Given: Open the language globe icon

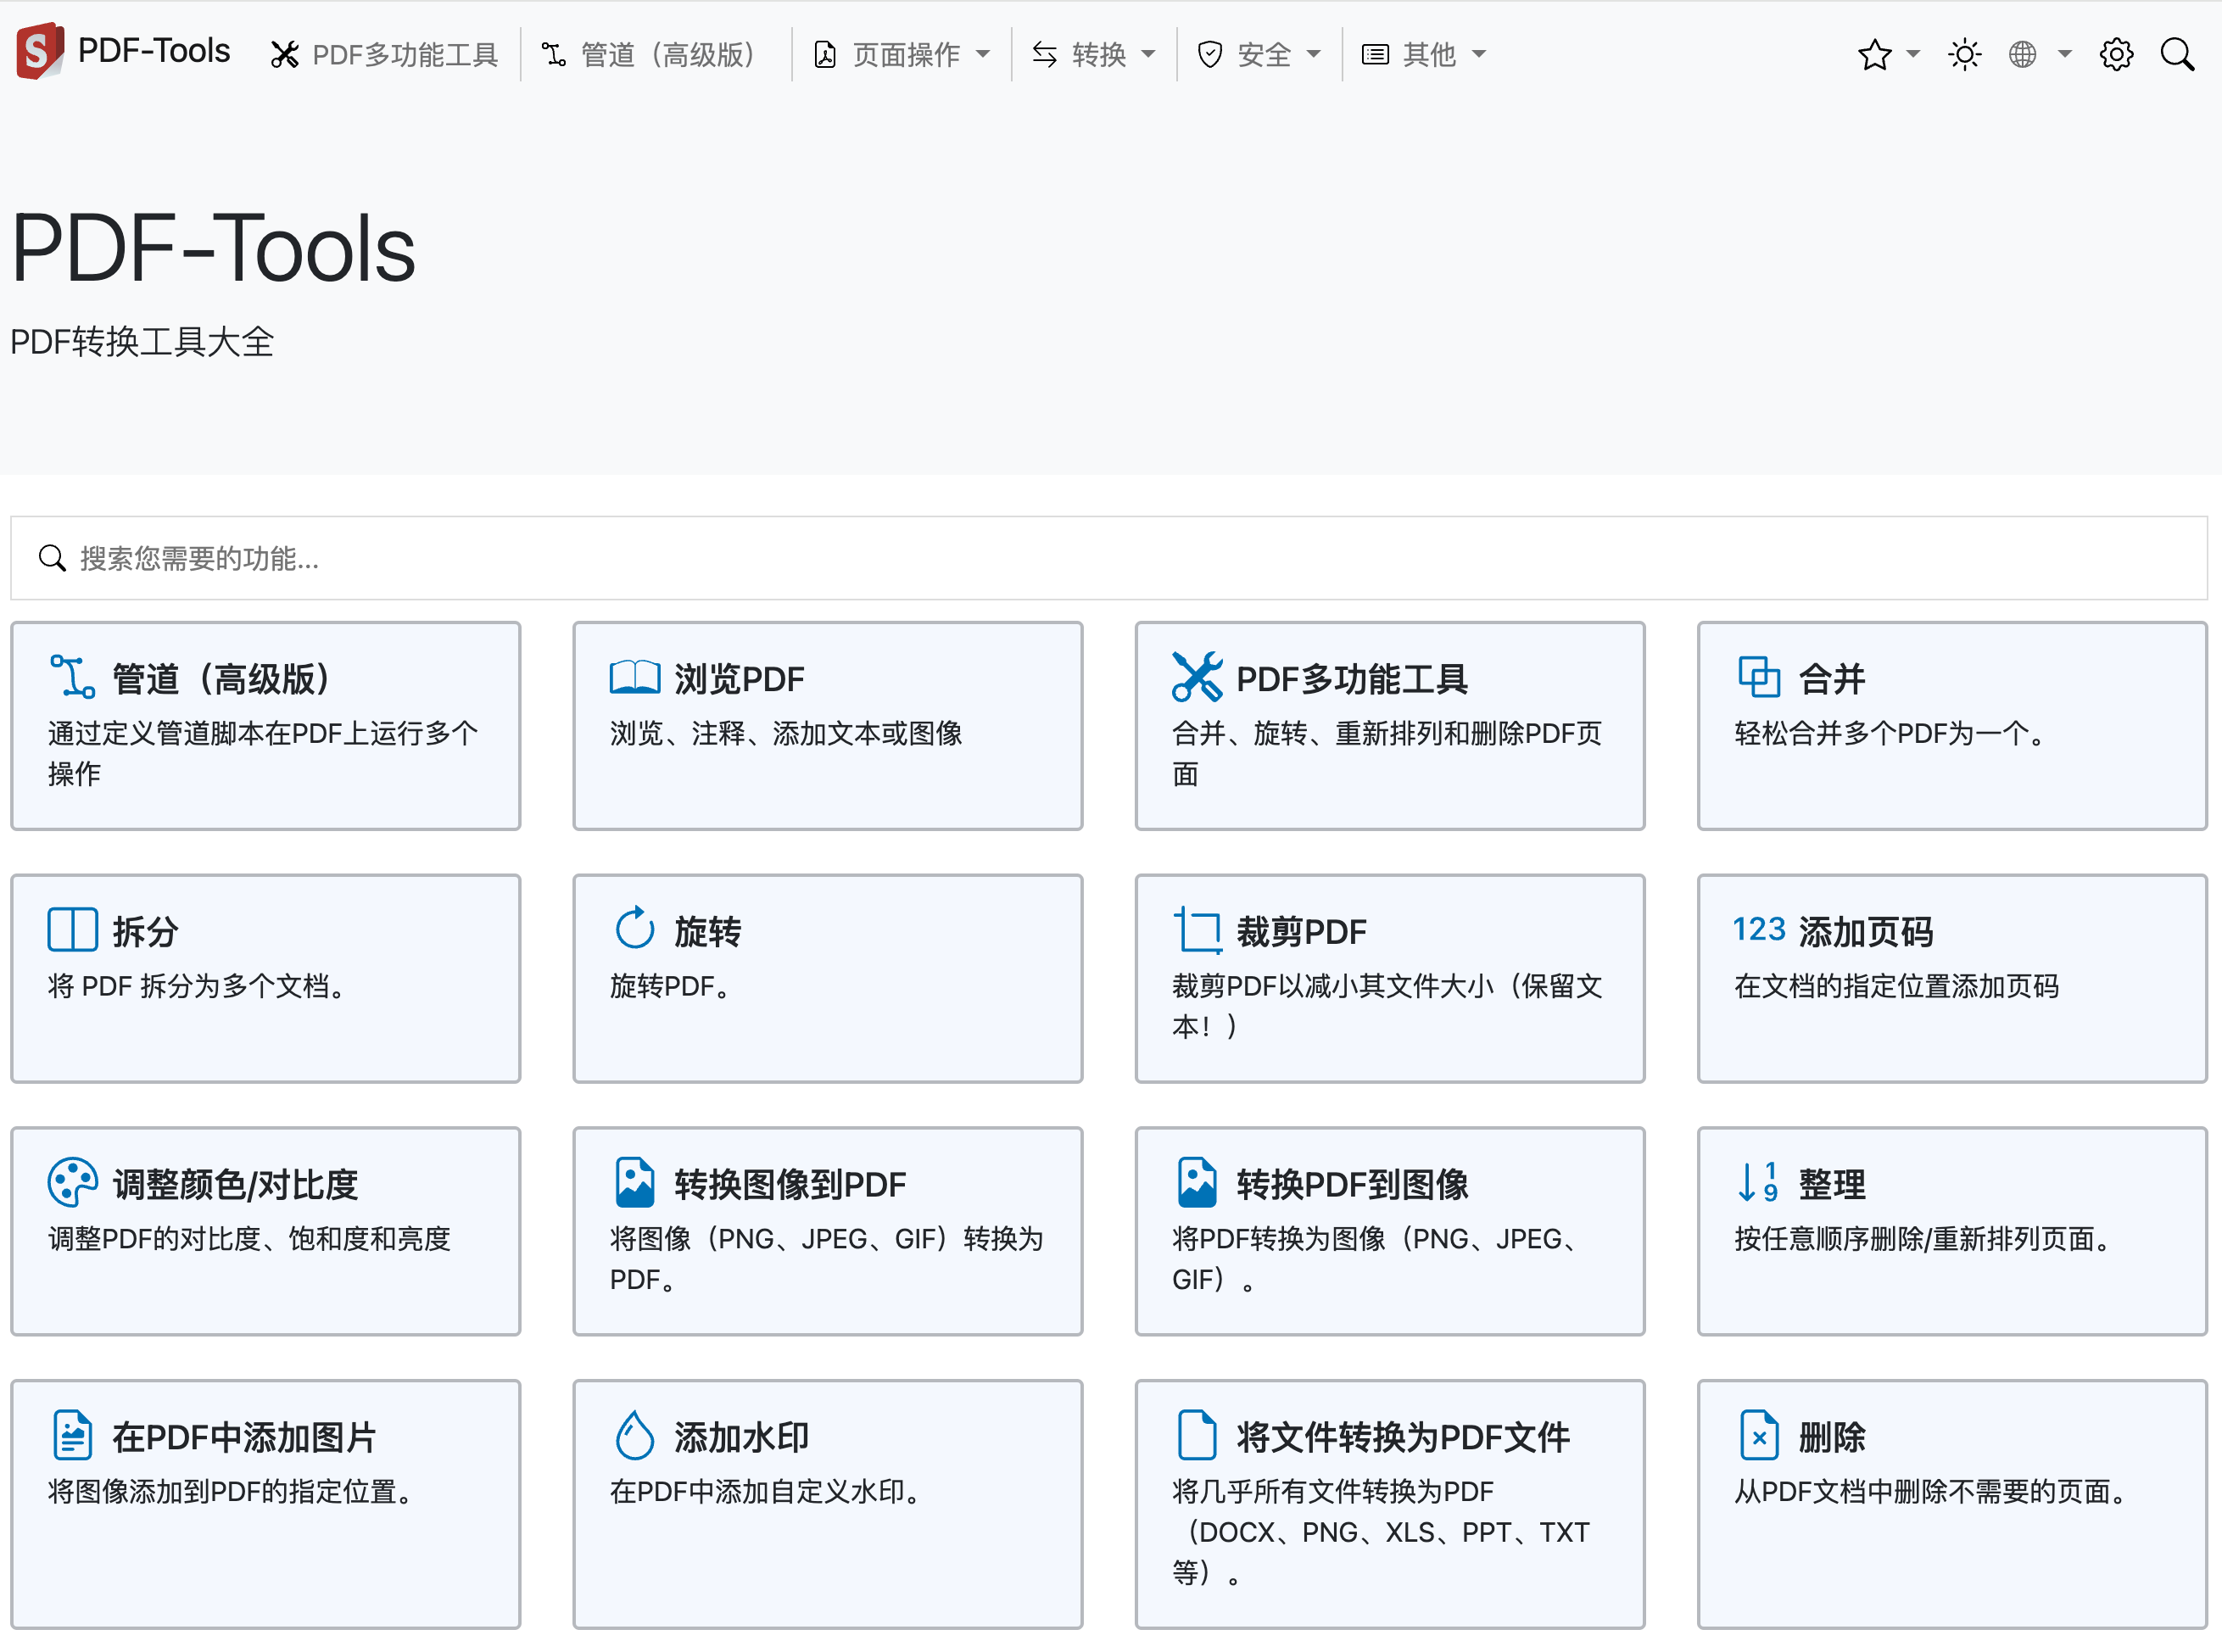Looking at the screenshot, I should point(2022,54).
